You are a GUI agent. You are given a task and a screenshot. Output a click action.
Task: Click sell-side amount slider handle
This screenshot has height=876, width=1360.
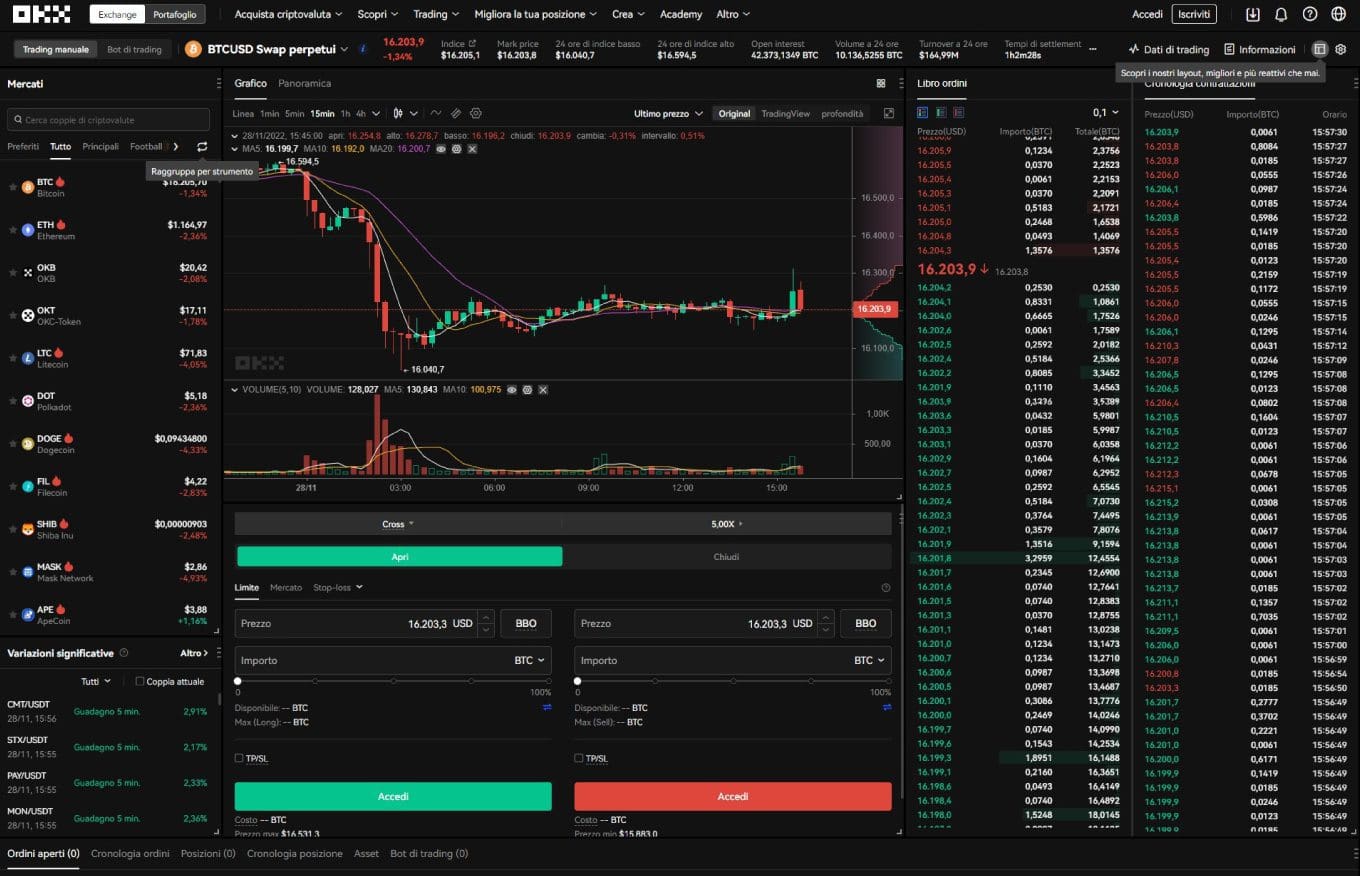click(577, 681)
